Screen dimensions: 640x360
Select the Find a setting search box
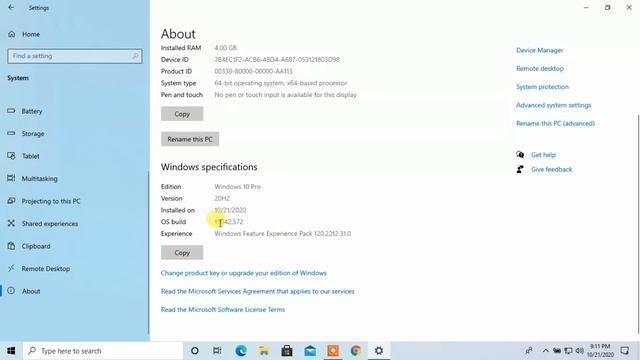click(x=75, y=56)
